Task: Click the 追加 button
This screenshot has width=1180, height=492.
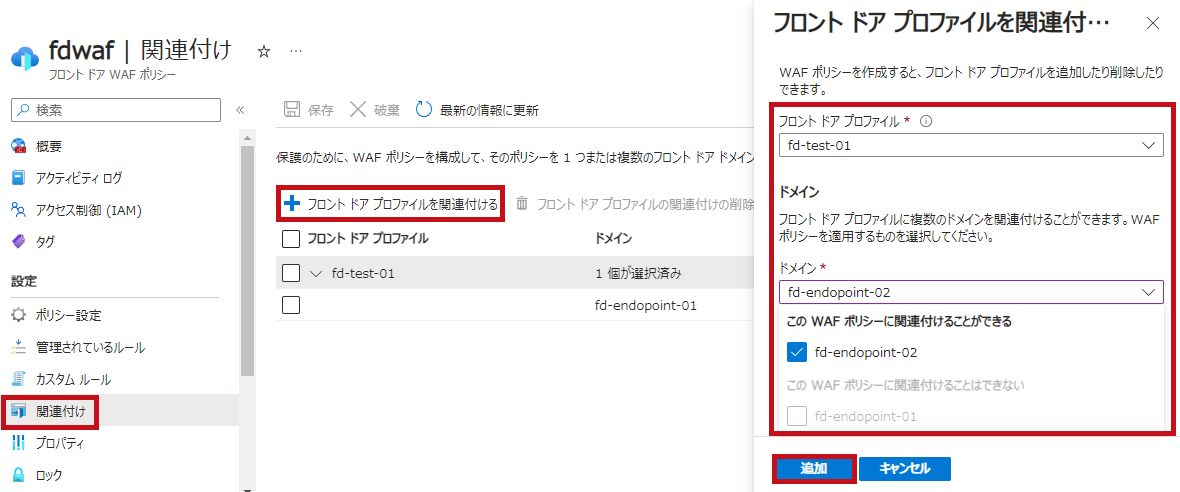Action: click(814, 469)
